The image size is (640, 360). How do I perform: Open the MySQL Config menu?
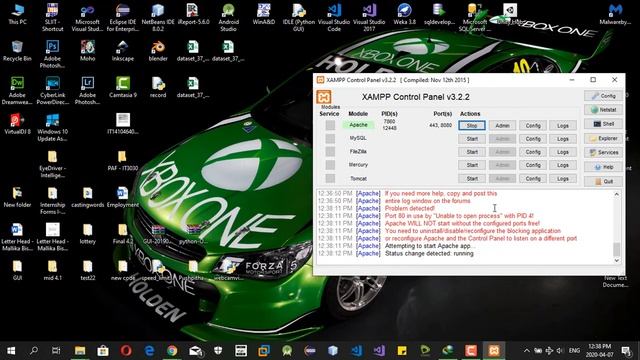pos(533,139)
